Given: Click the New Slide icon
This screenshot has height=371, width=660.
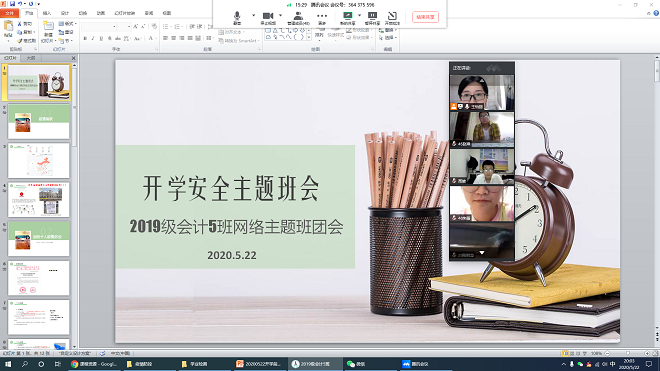Looking at the screenshot, I should click(48, 30).
